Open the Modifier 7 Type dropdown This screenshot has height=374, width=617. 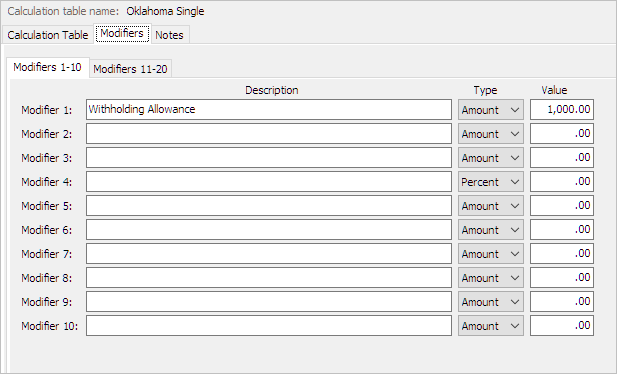(491, 254)
